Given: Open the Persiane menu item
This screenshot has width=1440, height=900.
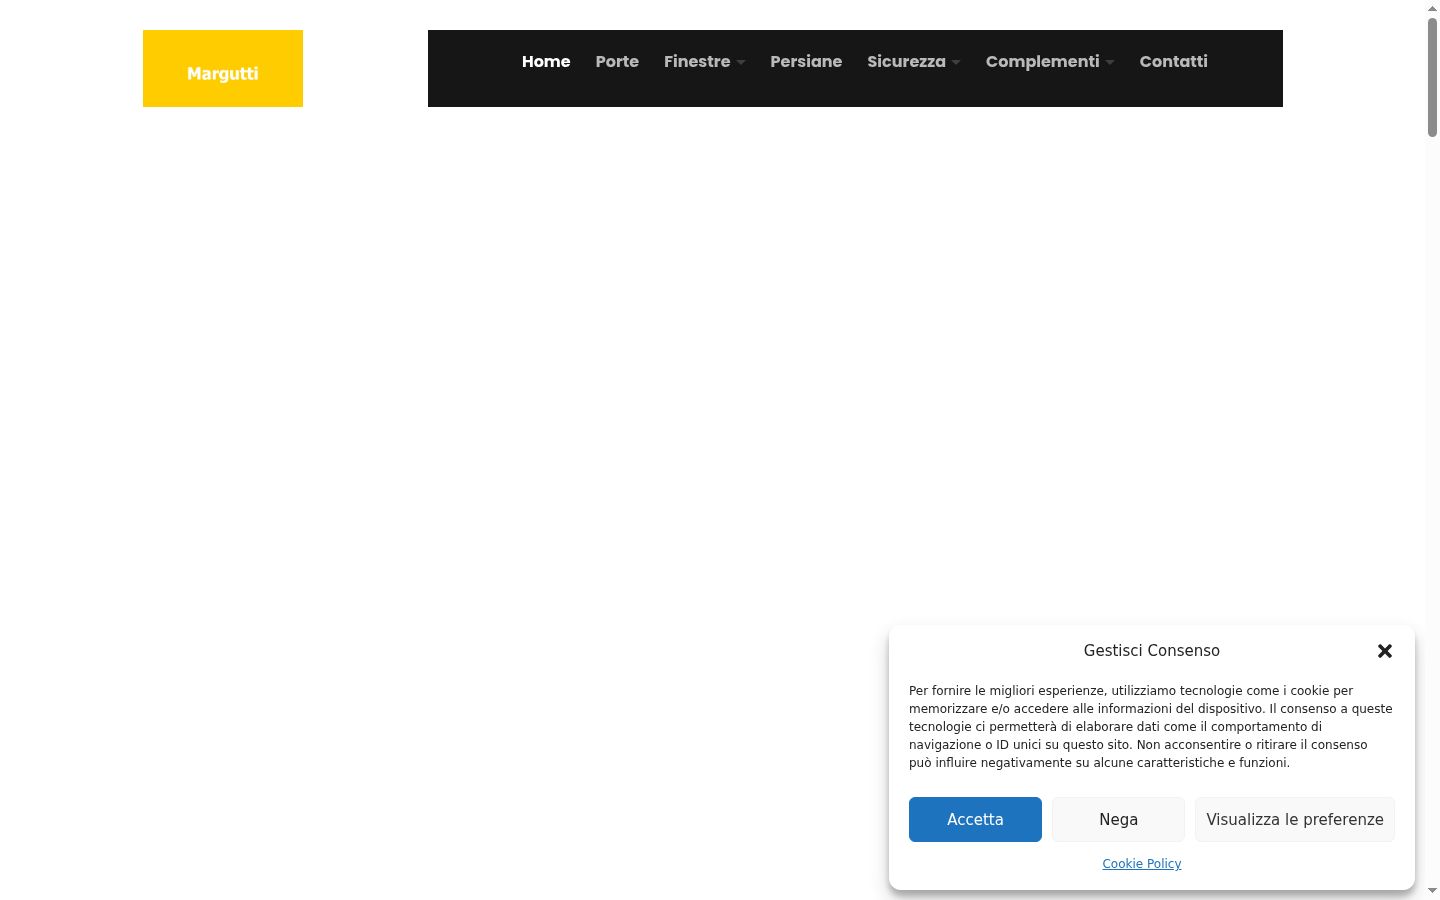Looking at the screenshot, I should tap(806, 61).
